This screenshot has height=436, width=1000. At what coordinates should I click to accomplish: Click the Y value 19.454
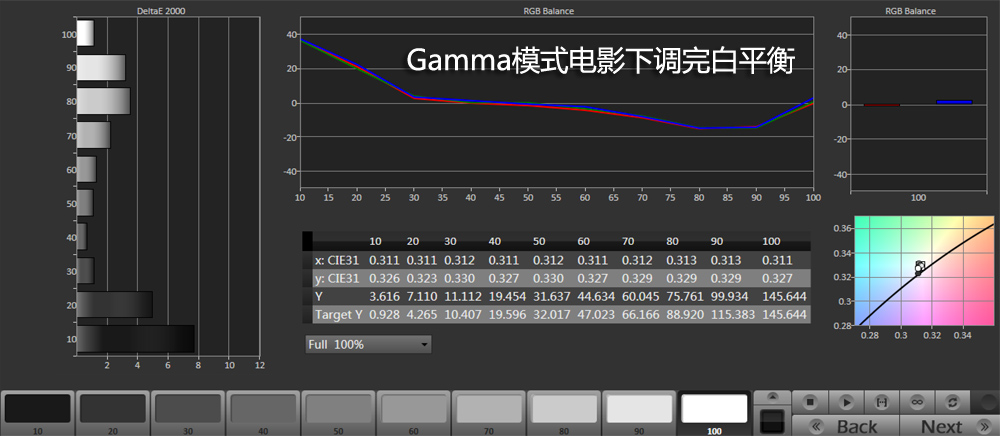click(x=507, y=296)
